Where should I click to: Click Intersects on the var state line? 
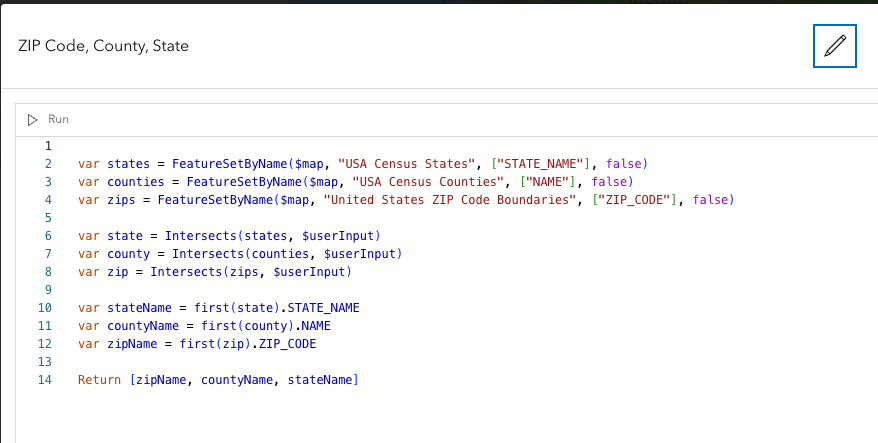point(200,236)
